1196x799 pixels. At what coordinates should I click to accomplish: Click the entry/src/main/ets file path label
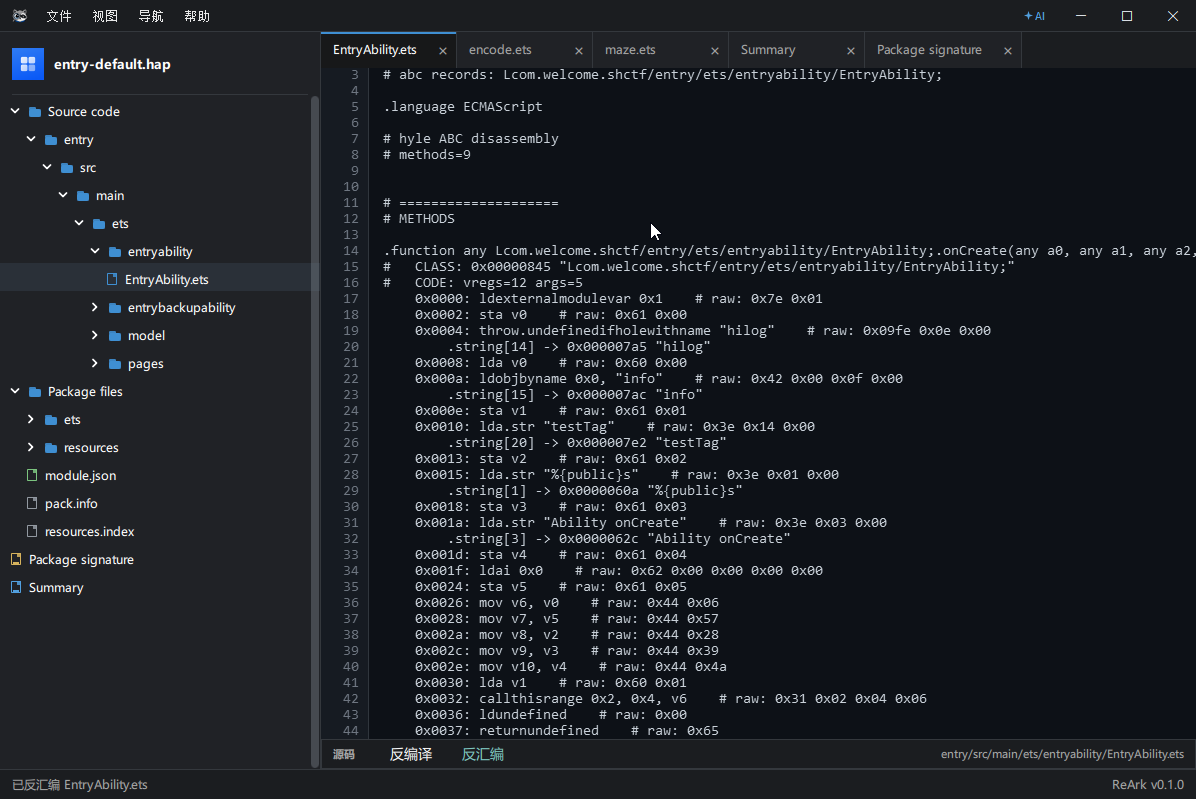coord(1063,754)
